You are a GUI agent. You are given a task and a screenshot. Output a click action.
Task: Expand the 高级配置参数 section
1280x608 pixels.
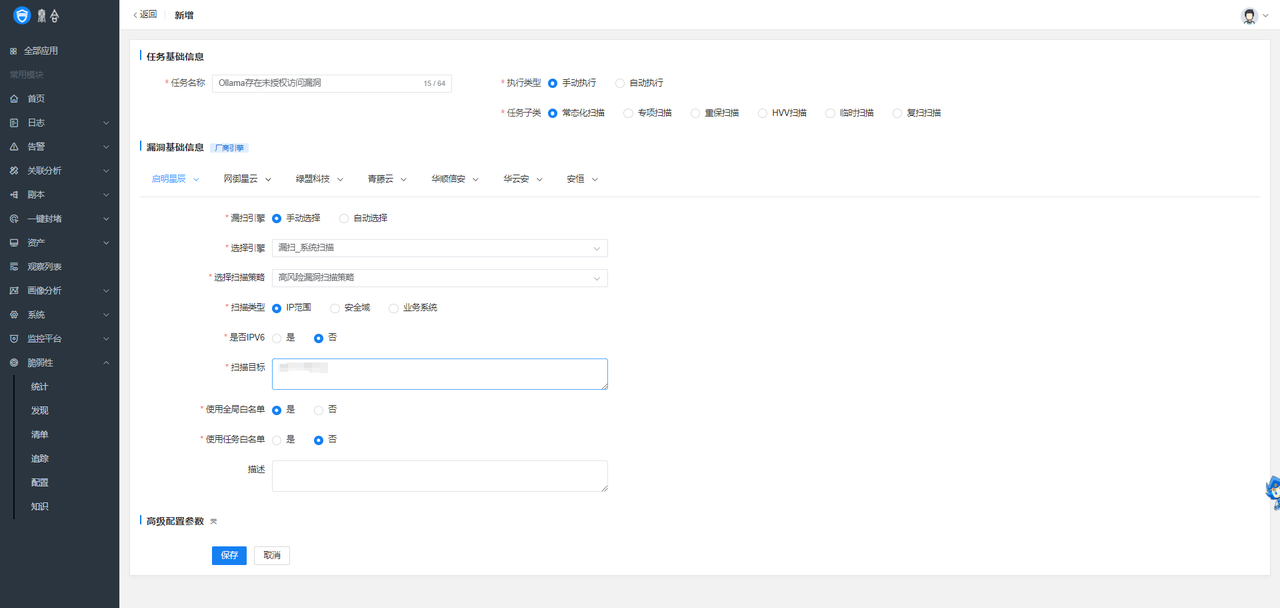coord(213,521)
